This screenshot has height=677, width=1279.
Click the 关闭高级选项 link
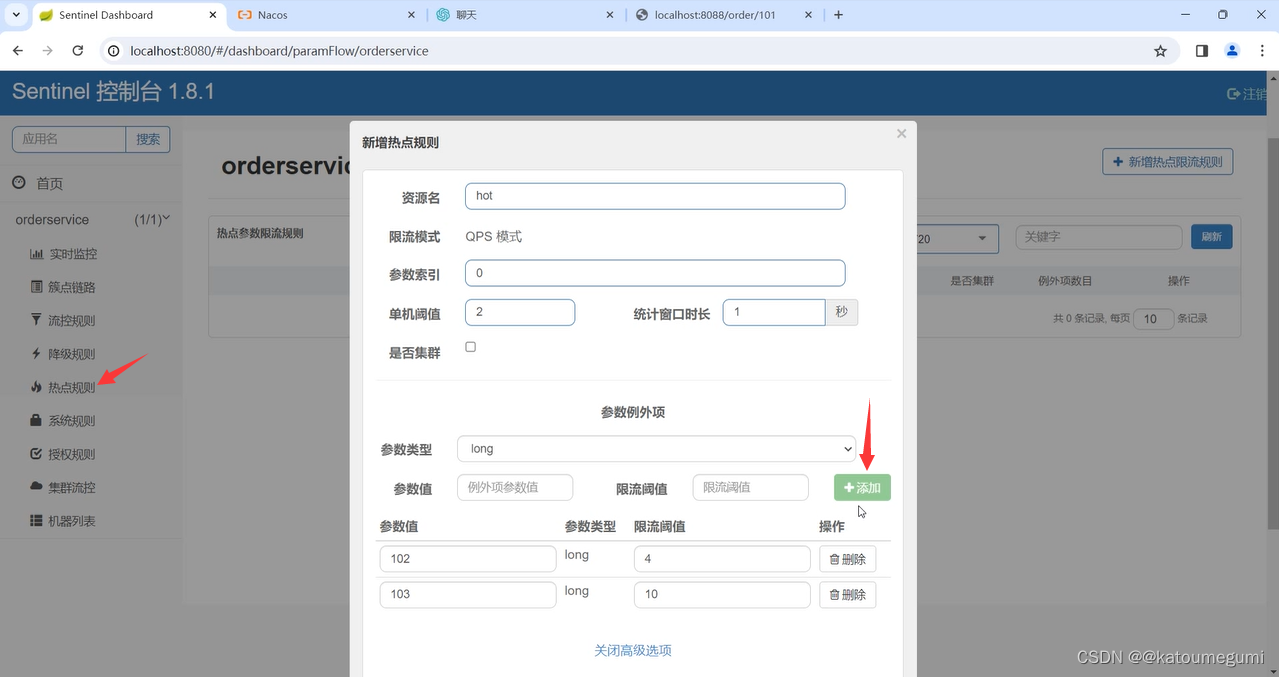633,650
